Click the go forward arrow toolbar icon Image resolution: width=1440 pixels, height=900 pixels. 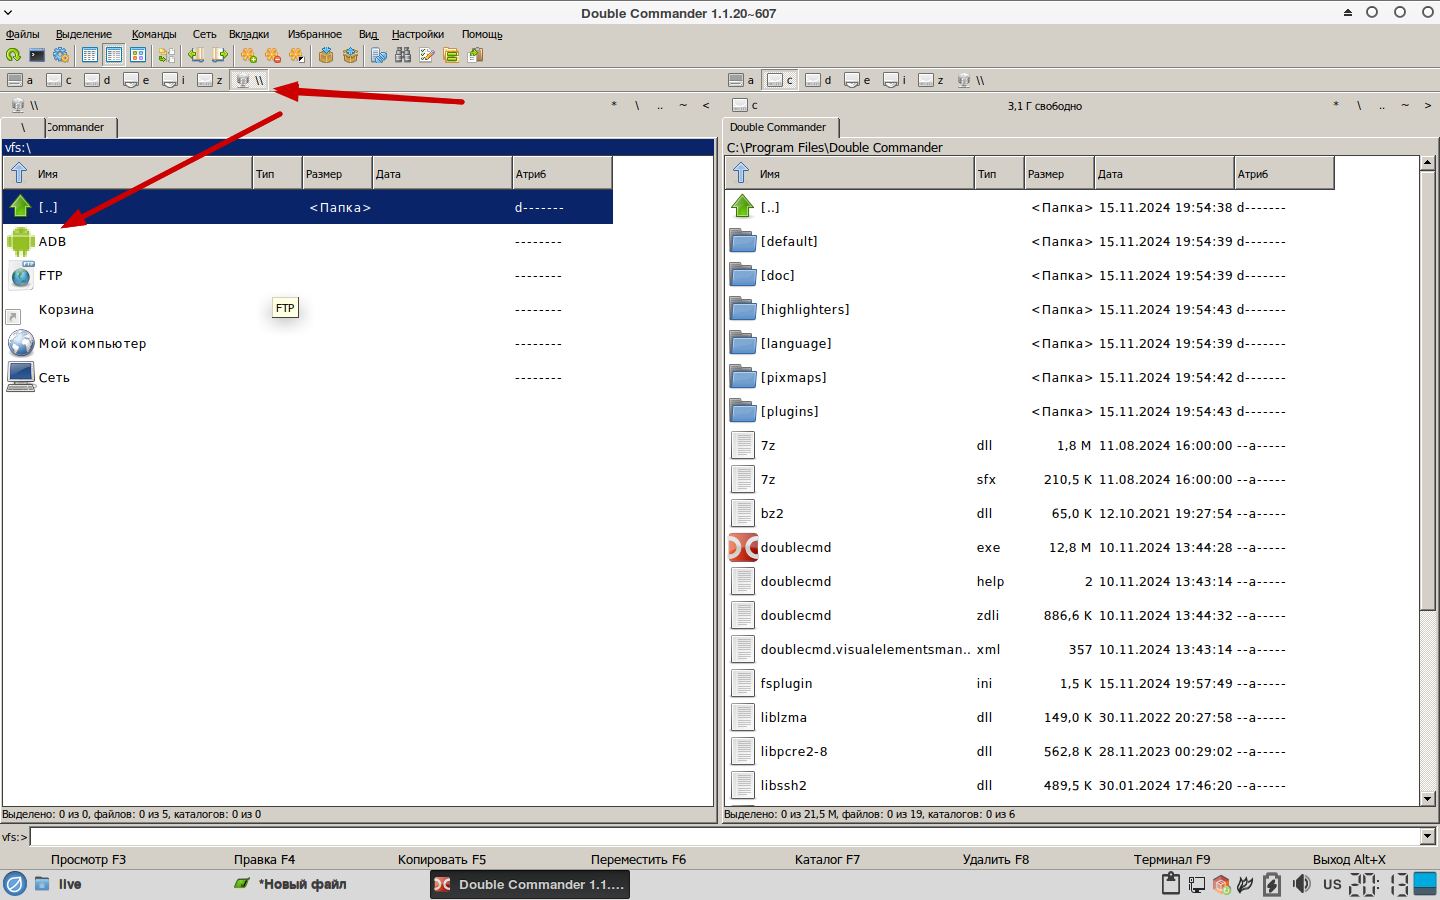point(220,55)
